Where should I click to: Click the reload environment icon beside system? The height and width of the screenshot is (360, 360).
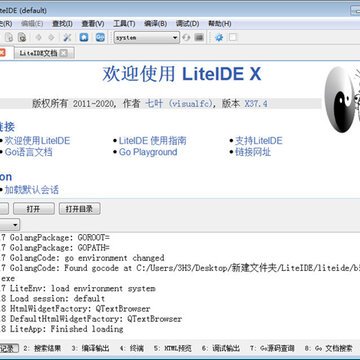pos(186,37)
